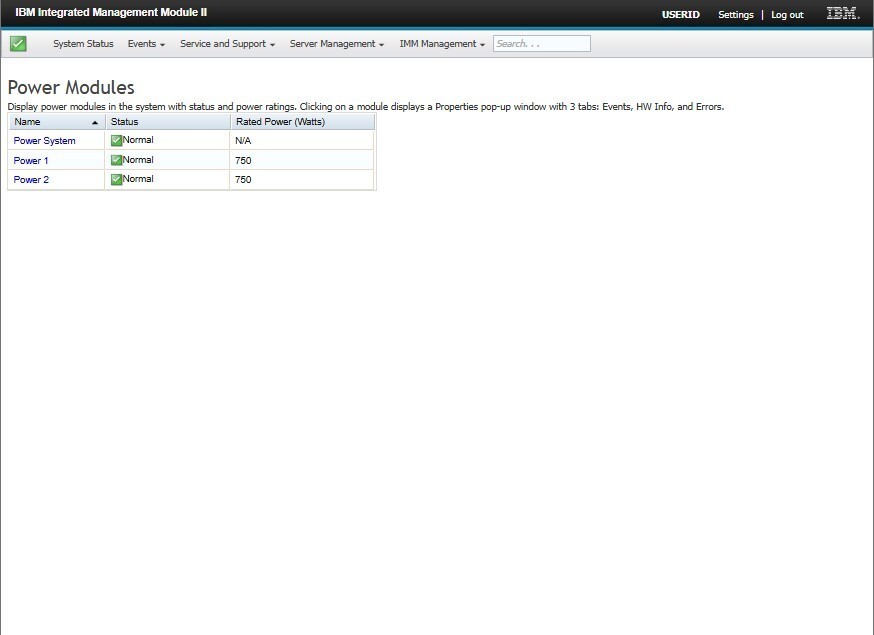Open Power 1 module properties
874x635 pixels.
point(31,161)
